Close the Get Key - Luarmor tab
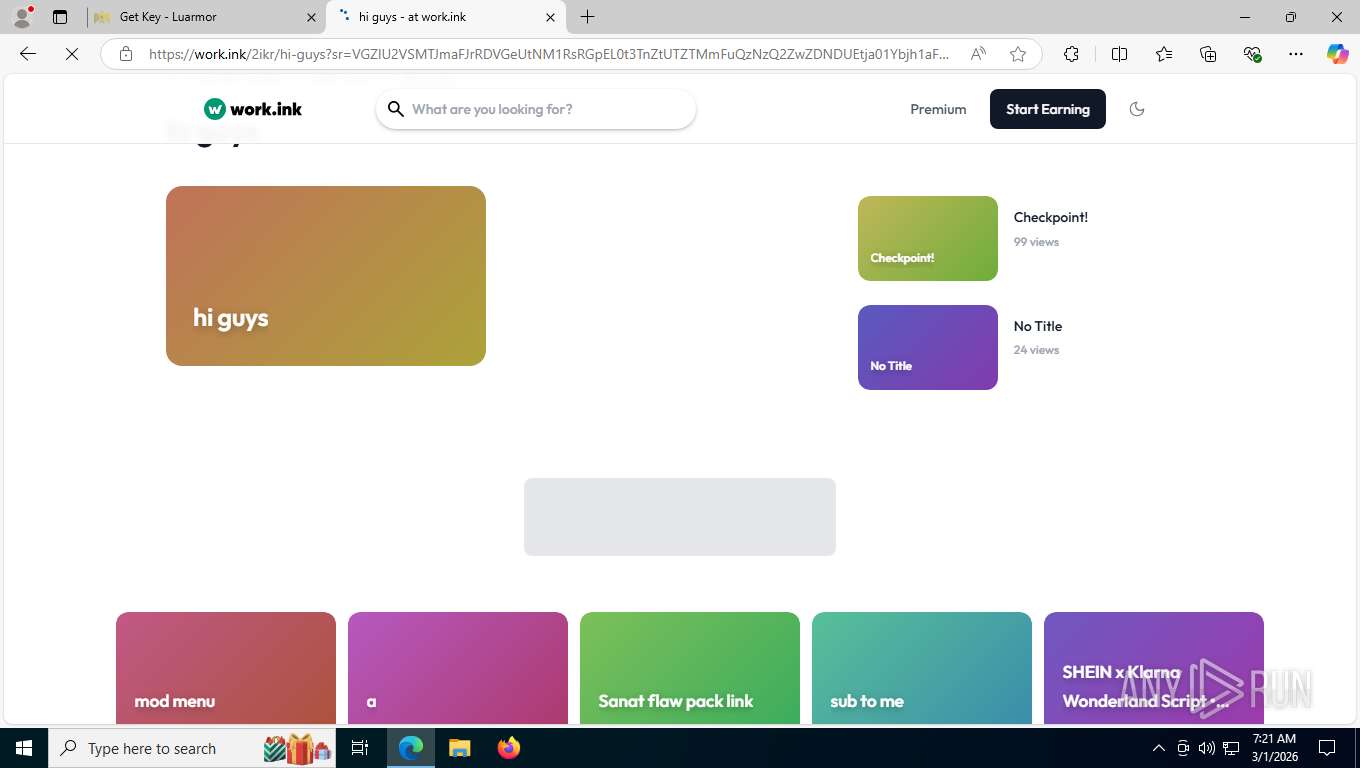Image resolution: width=1360 pixels, height=768 pixels. coord(311,17)
